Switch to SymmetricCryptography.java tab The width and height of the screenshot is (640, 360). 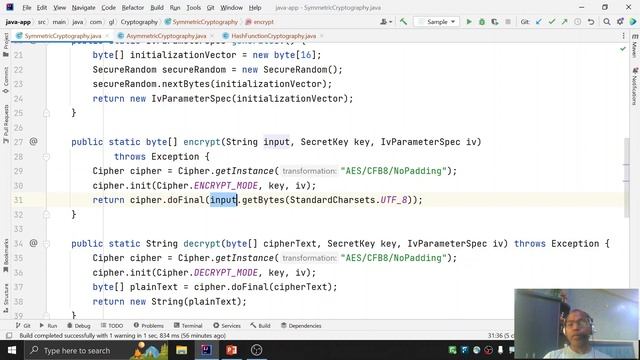tap(62, 36)
